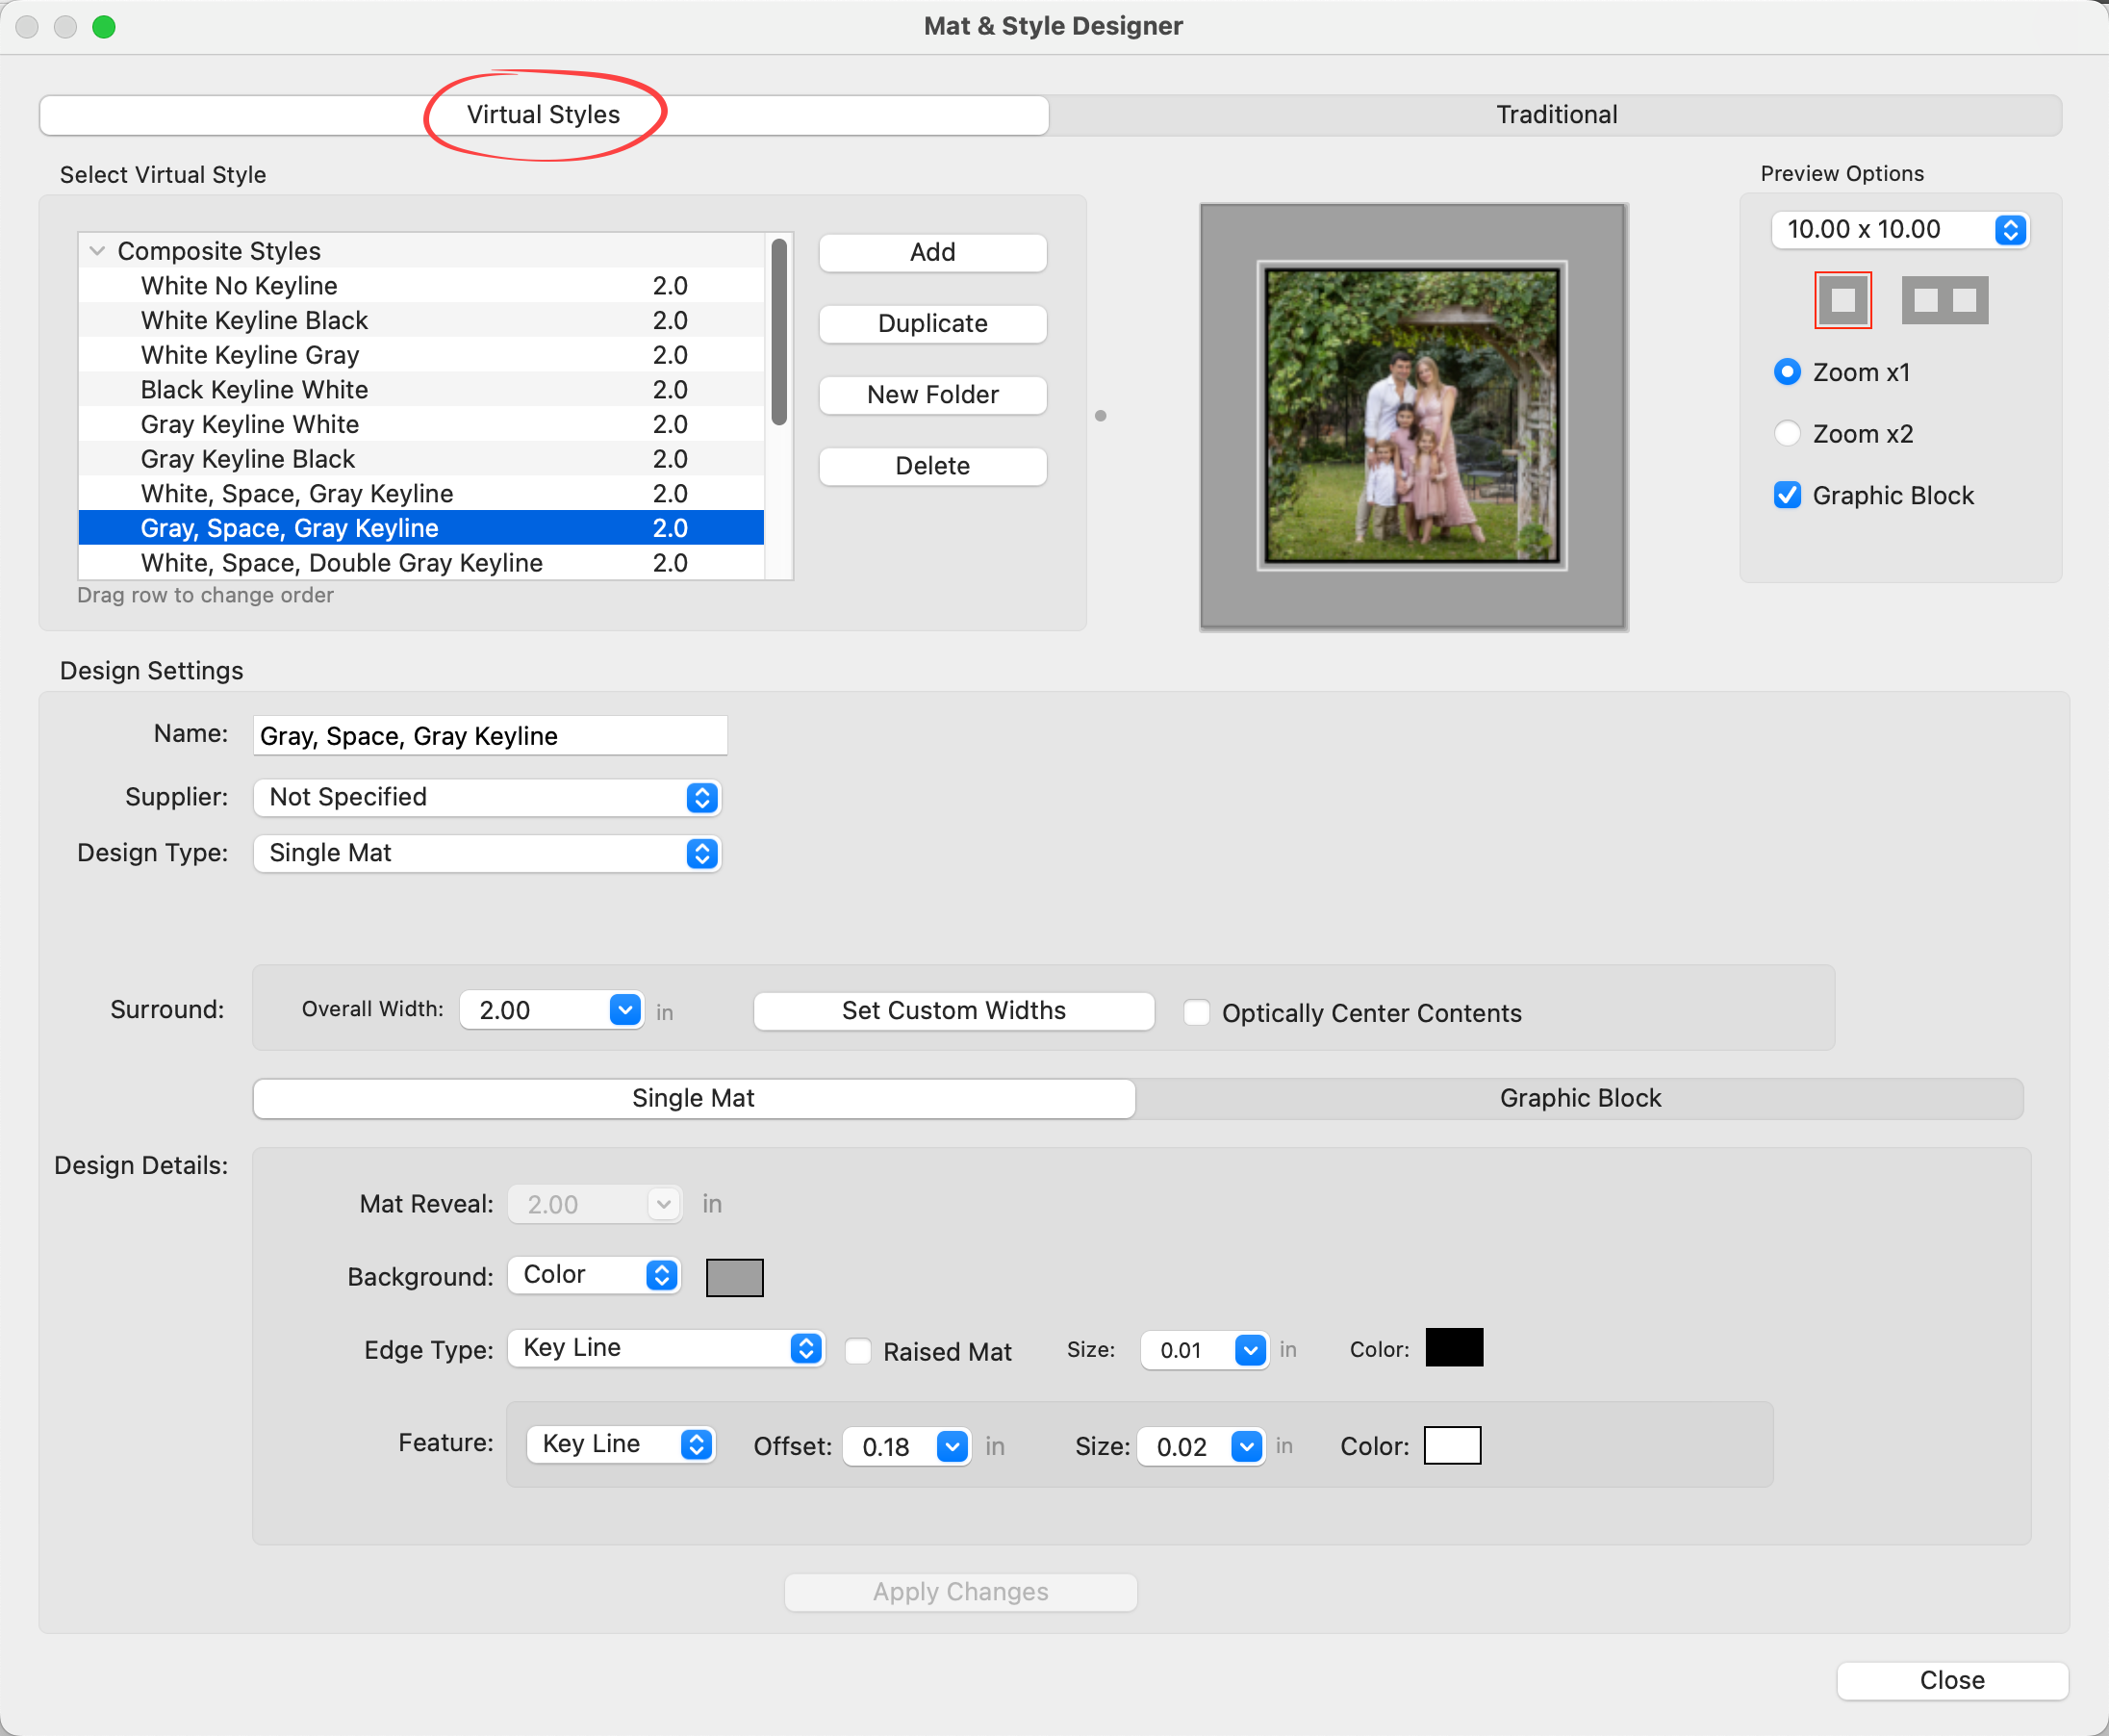Click the Feature Offset dropdown arrow
The width and height of the screenshot is (2109, 1736).
(x=952, y=1446)
